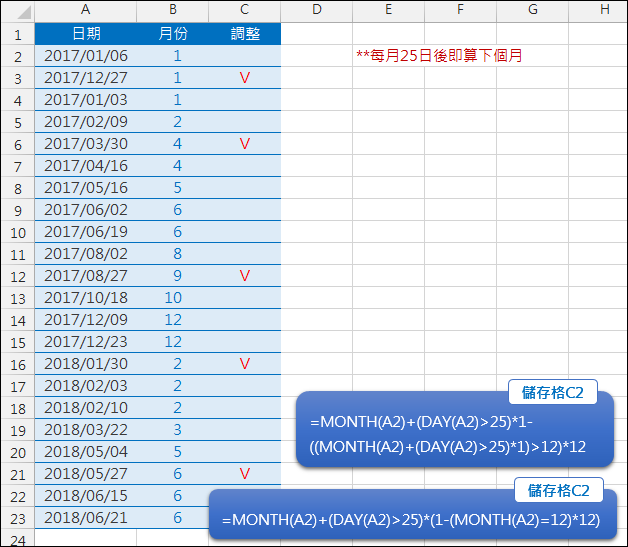Click month value 9 in row 12
This screenshot has height=547, width=628.
tap(177, 276)
